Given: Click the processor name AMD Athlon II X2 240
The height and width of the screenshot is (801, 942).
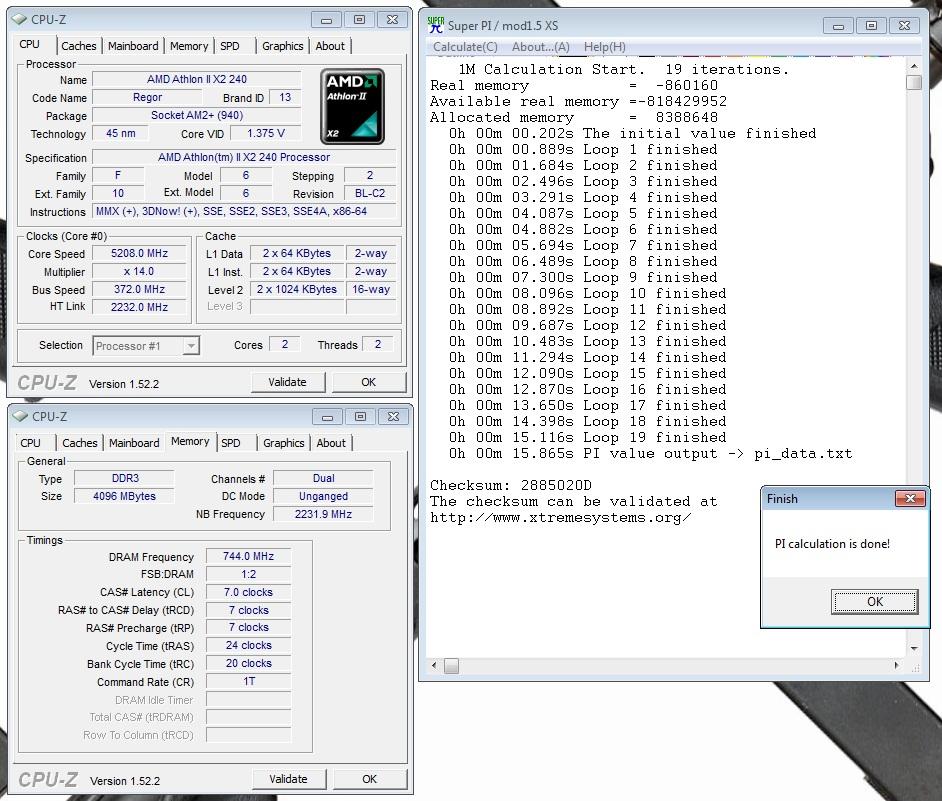Looking at the screenshot, I should pos(196,79).
